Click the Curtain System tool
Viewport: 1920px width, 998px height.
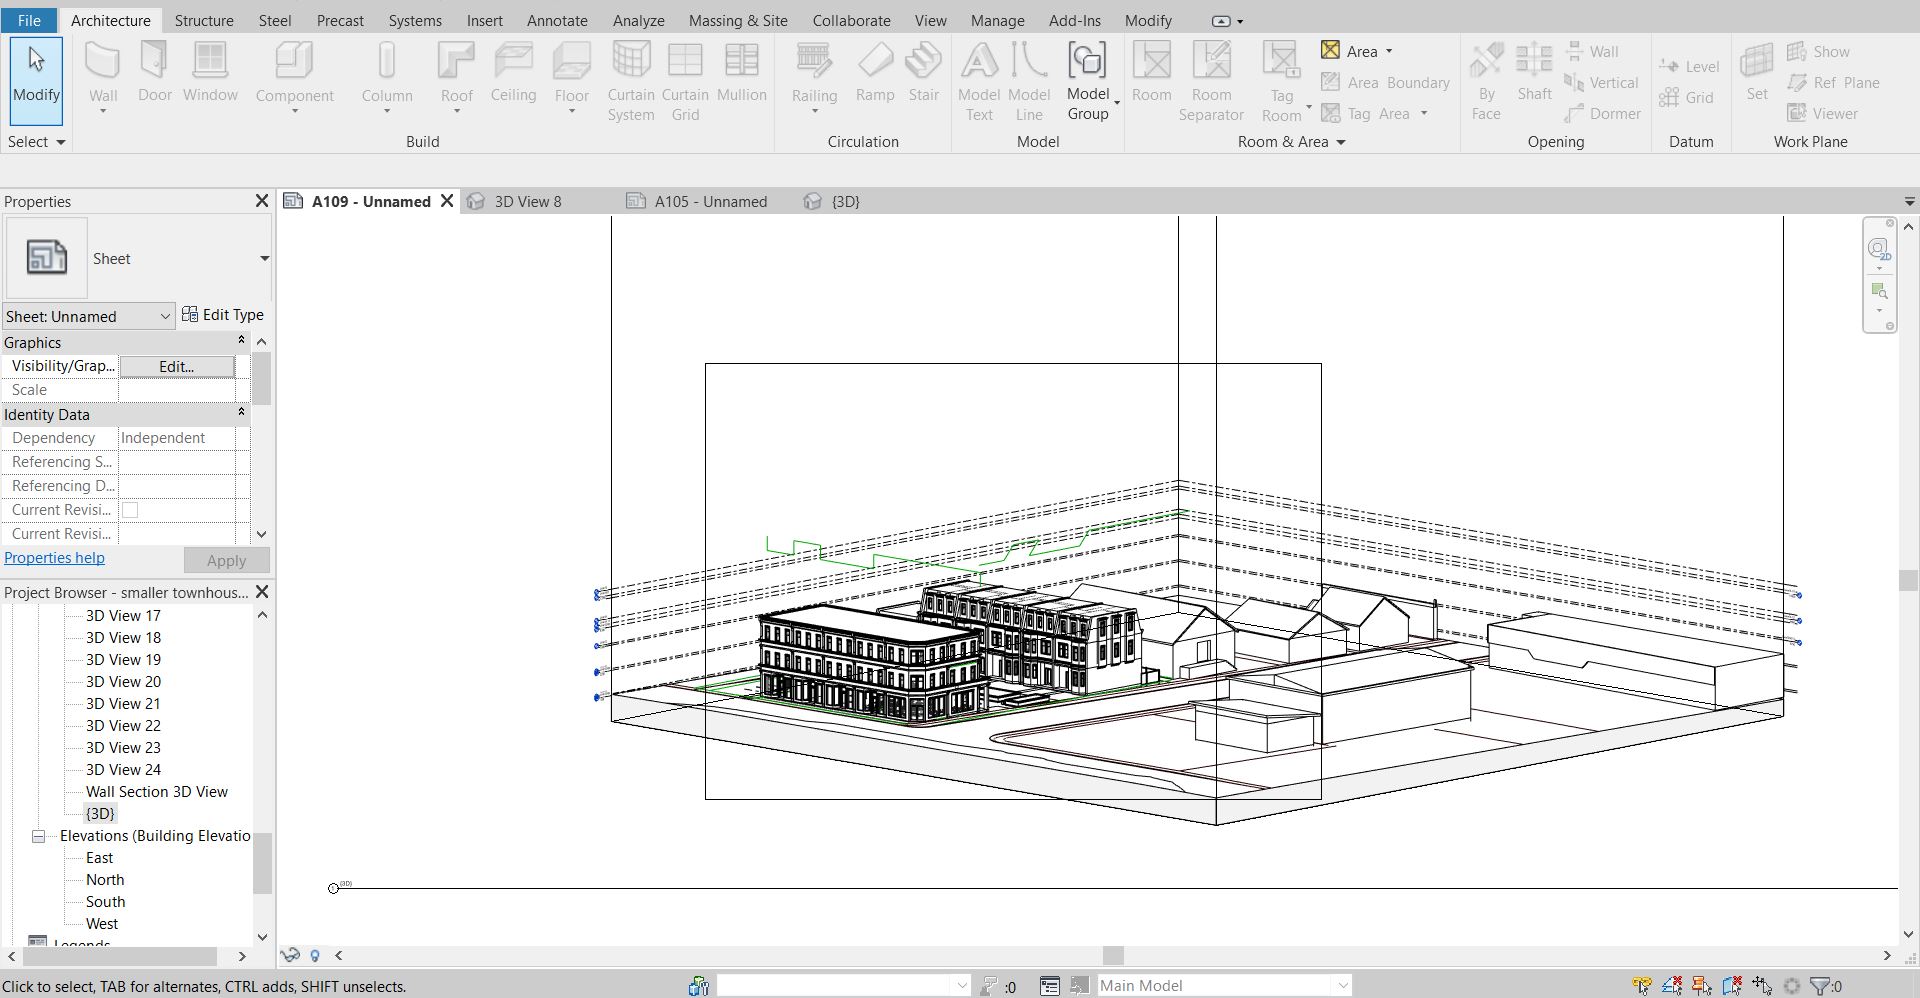tap(631, 82)
